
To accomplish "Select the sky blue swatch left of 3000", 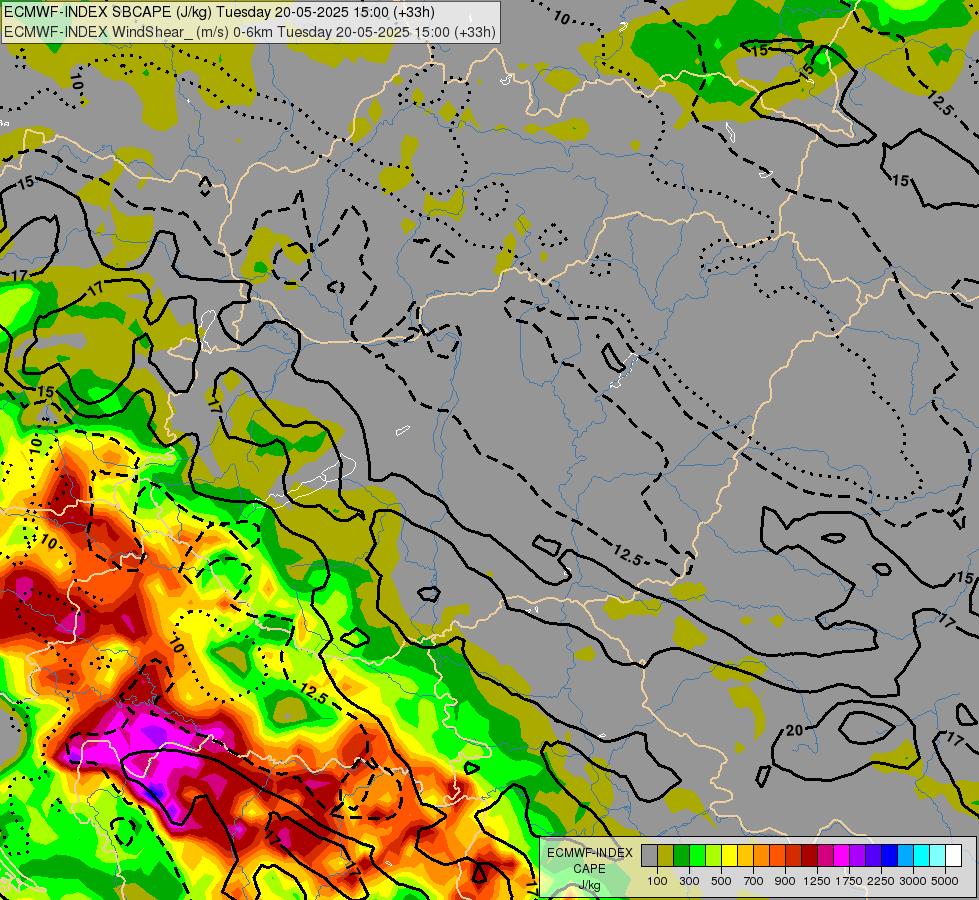I will [x=906, y=855].
